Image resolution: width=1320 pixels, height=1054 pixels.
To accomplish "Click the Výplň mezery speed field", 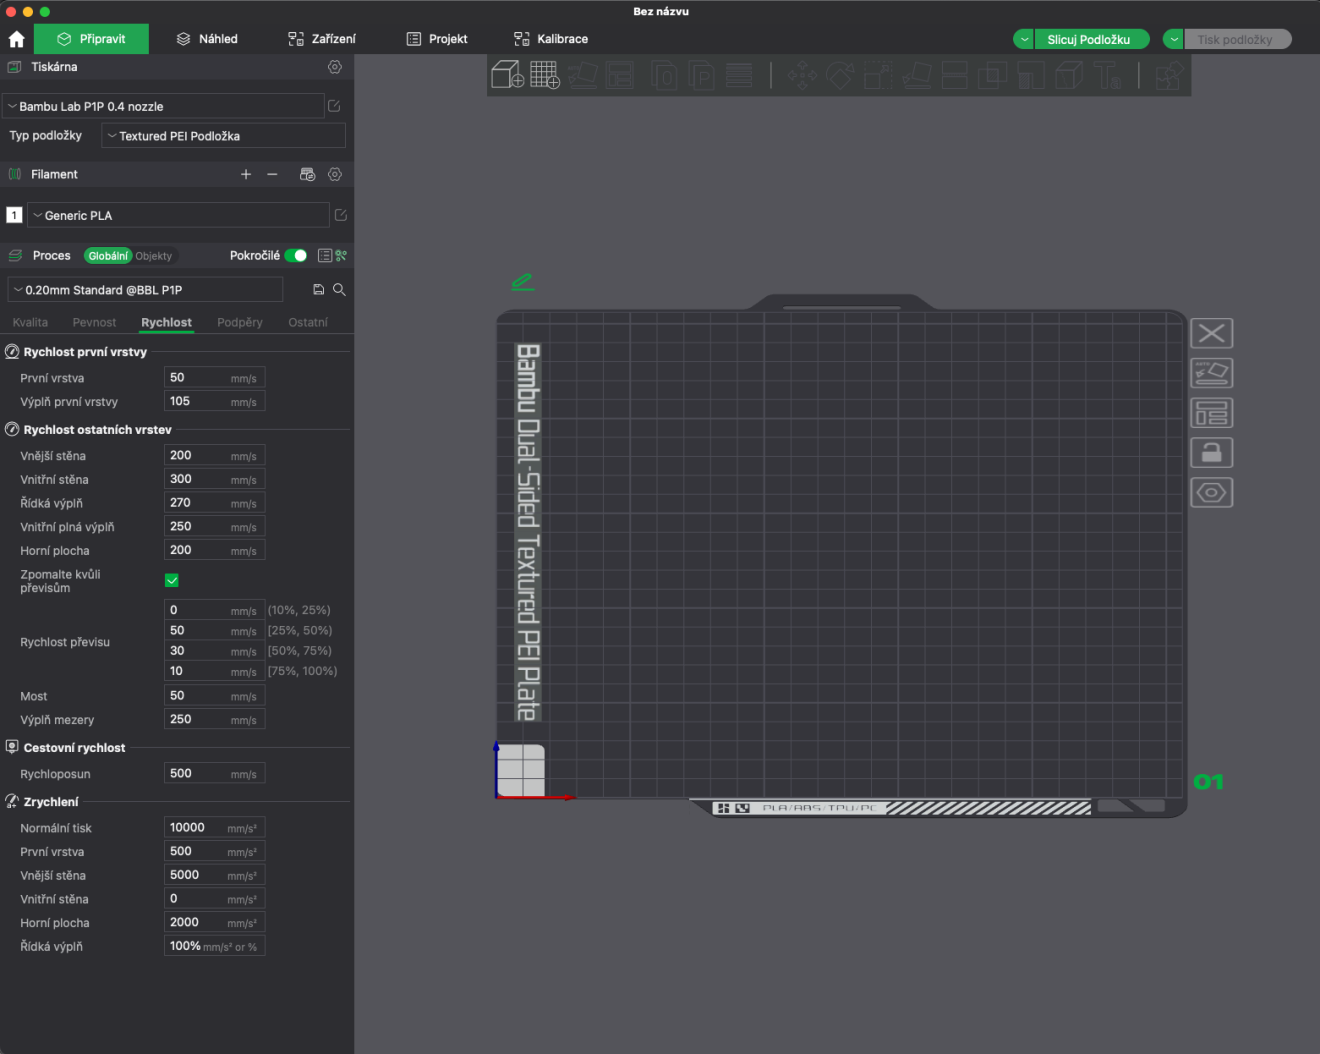I will point(214,719).
